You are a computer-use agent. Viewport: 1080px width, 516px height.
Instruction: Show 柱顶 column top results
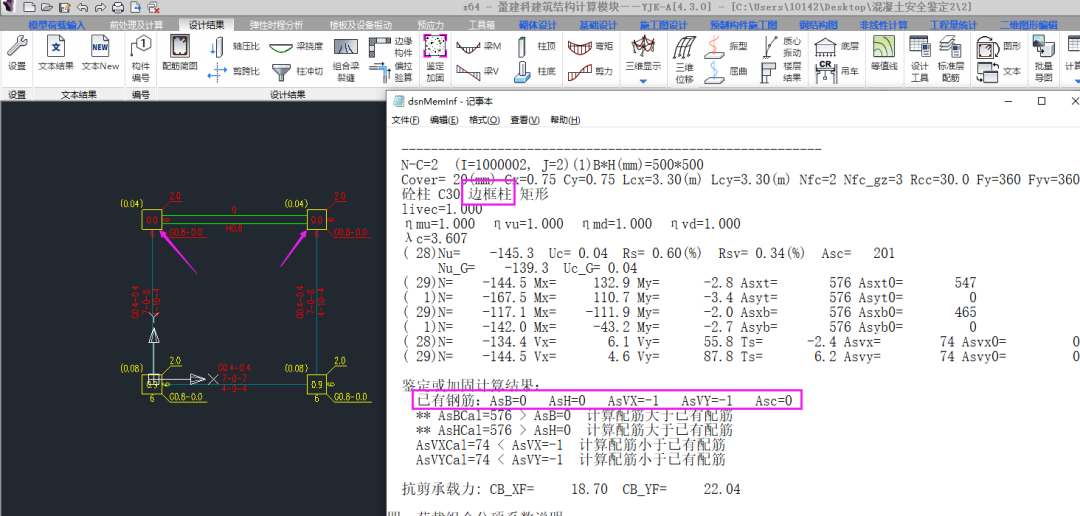(x=536, y=48)
